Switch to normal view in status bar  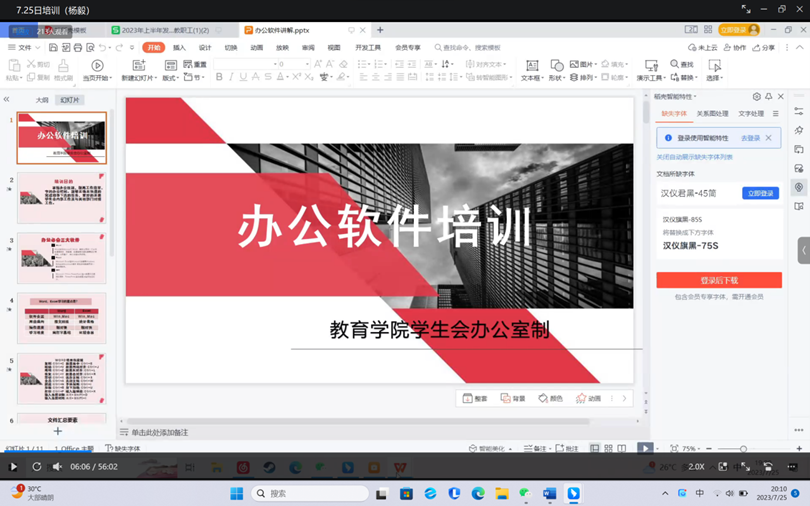(x=595, y=448)
